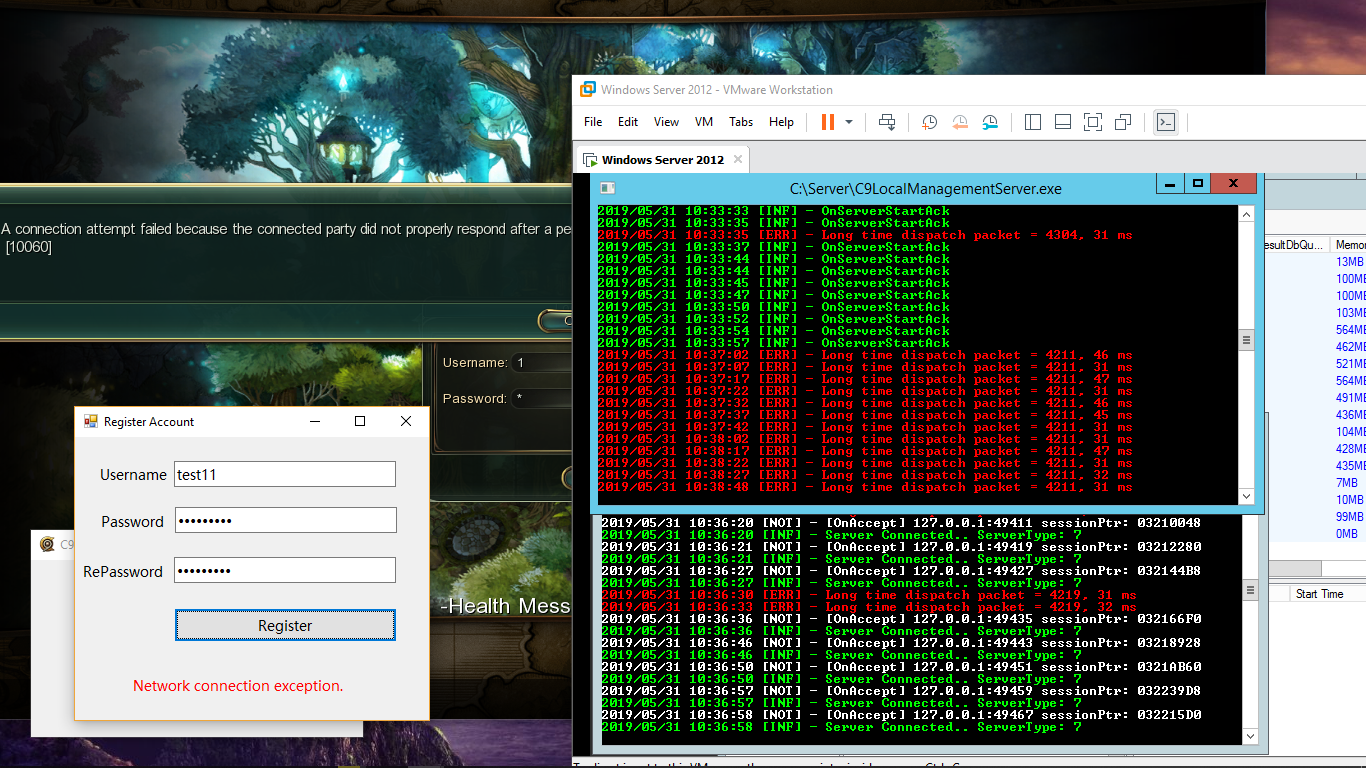
Task: Open the Help menu in VMware
Action: [781, 122]
